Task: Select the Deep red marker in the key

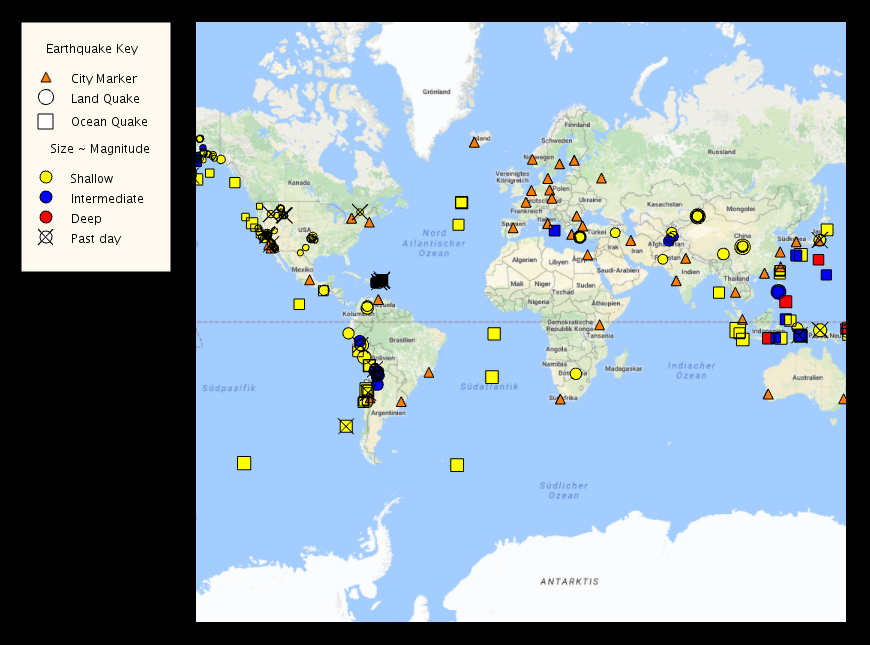Action: (44, 218)
